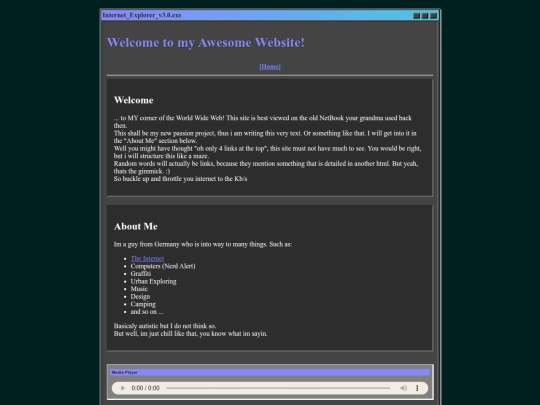Click the 'About Me' section heading

136,226
